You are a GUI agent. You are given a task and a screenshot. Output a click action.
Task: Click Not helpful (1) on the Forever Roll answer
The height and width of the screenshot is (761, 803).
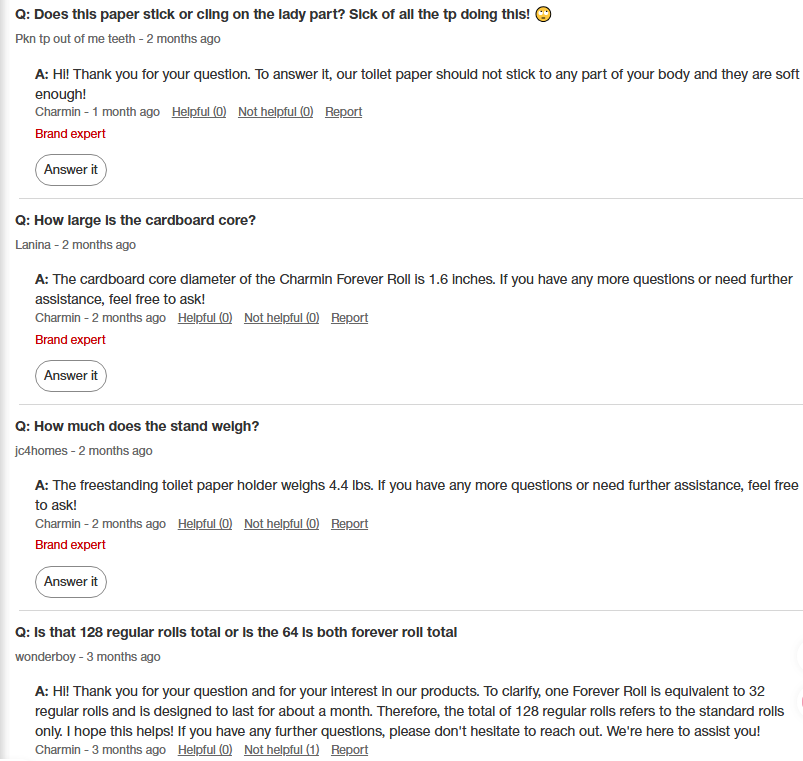click(281, 750)
